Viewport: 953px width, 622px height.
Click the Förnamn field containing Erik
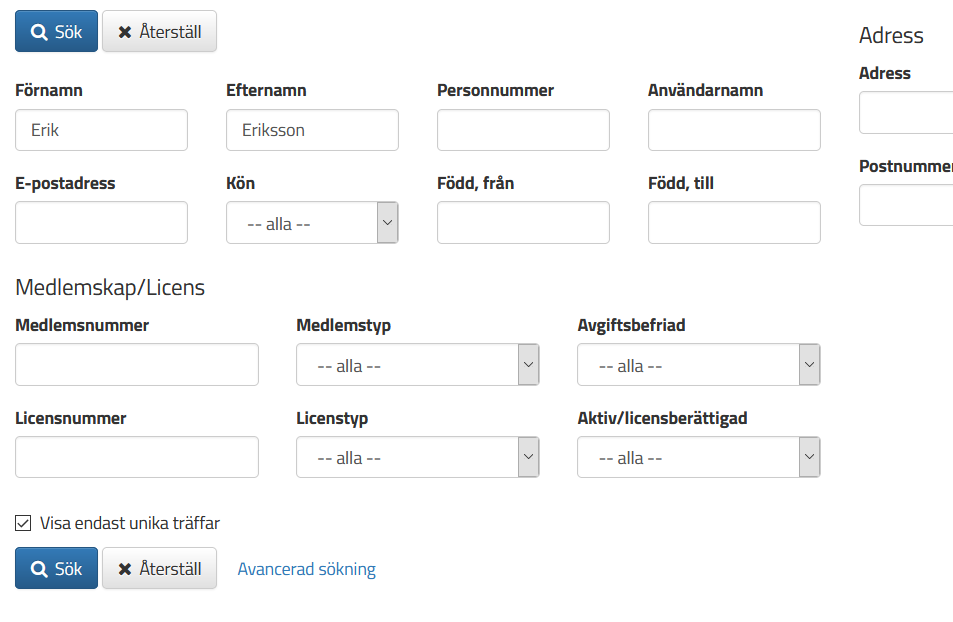coord(101,130)
